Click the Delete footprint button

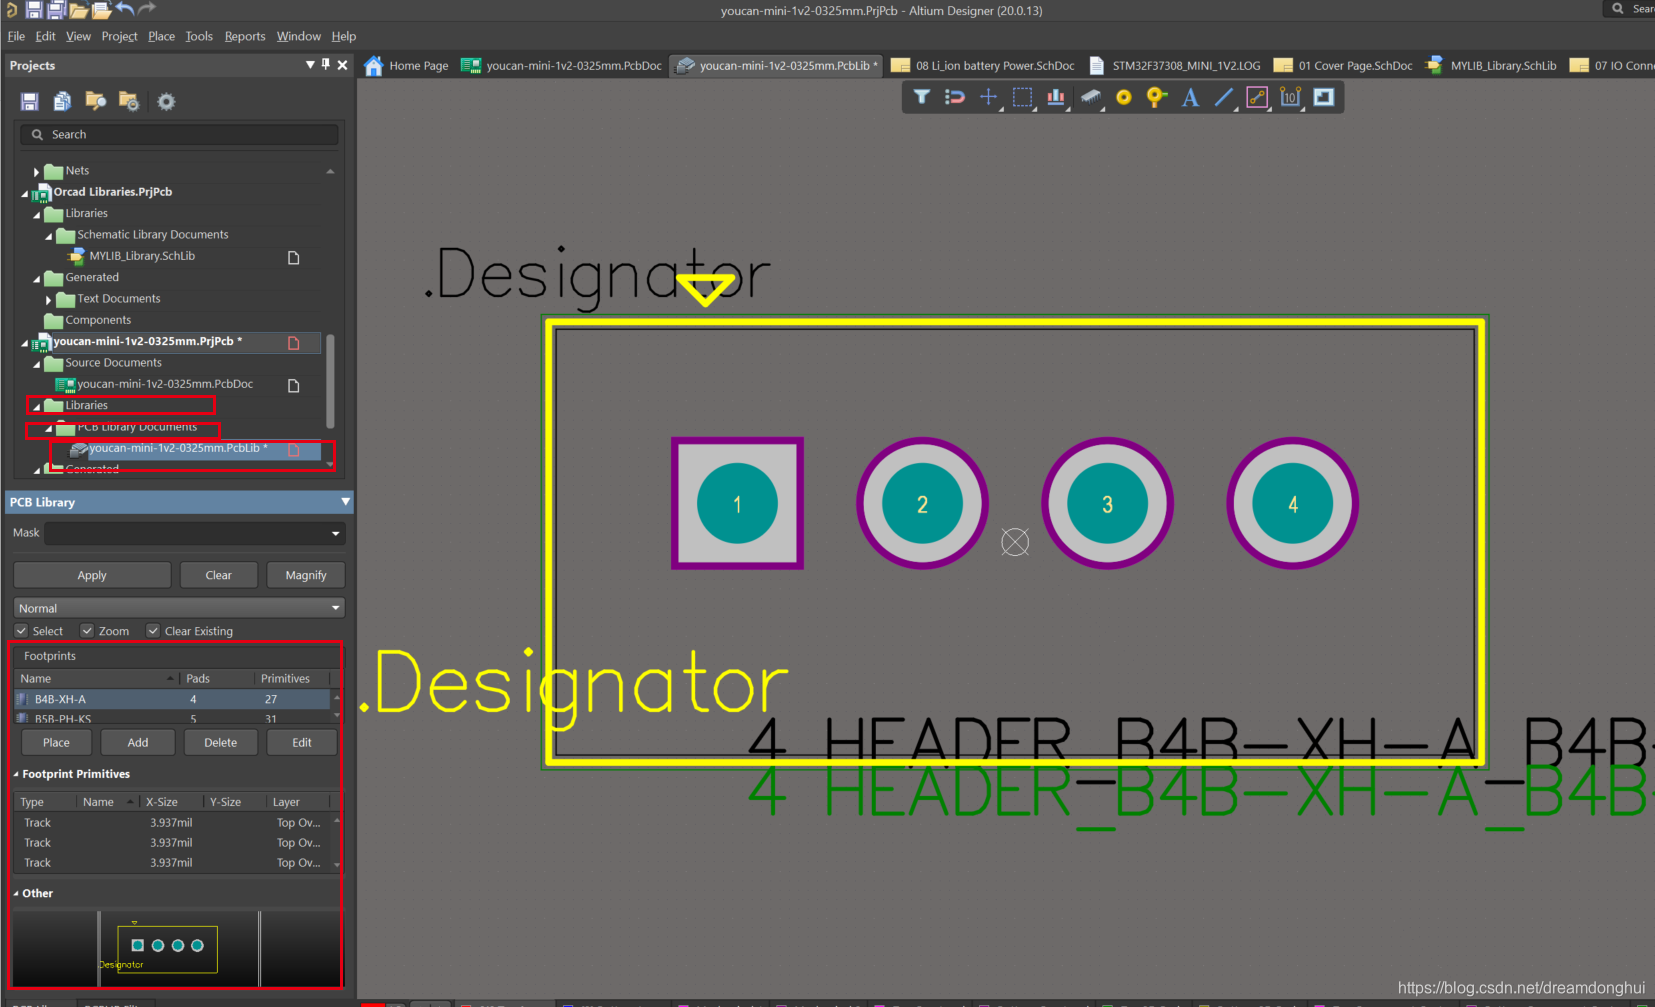221,742
